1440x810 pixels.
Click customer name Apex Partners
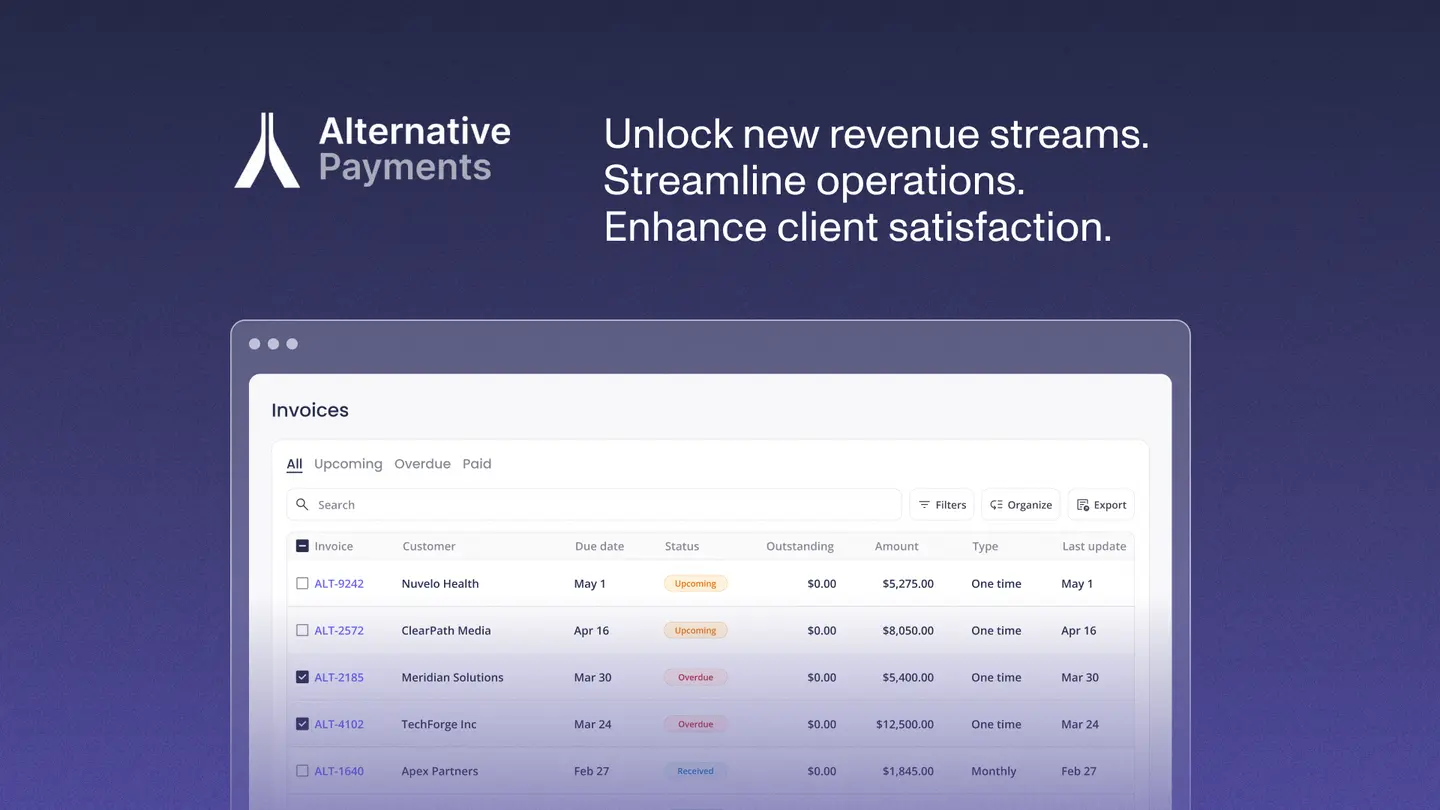click(x=440, y=772)
